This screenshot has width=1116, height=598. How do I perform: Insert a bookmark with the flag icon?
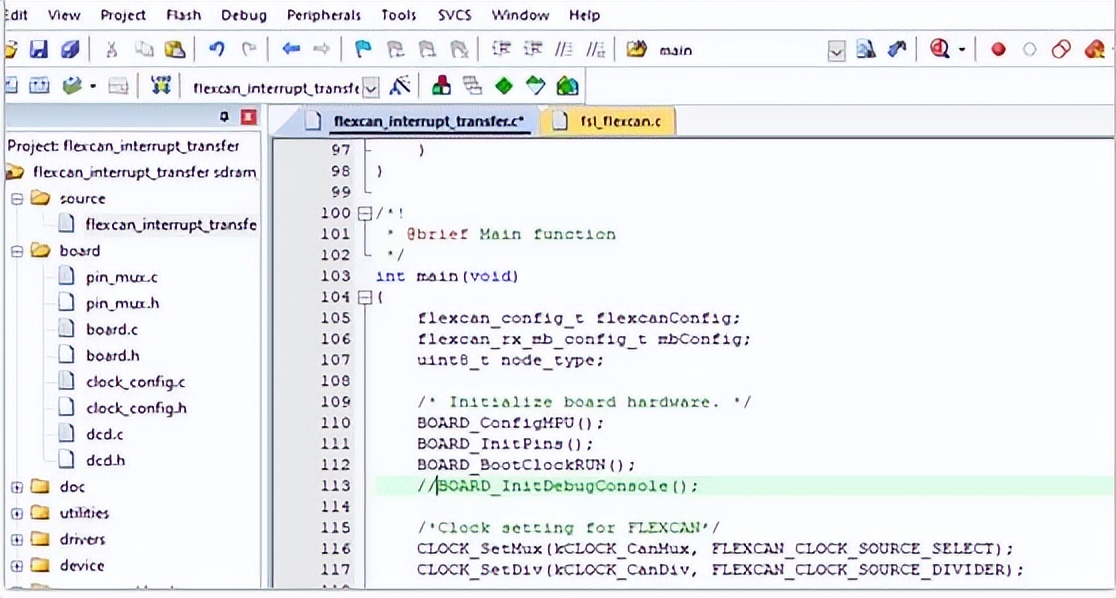[x=362, y=49]
